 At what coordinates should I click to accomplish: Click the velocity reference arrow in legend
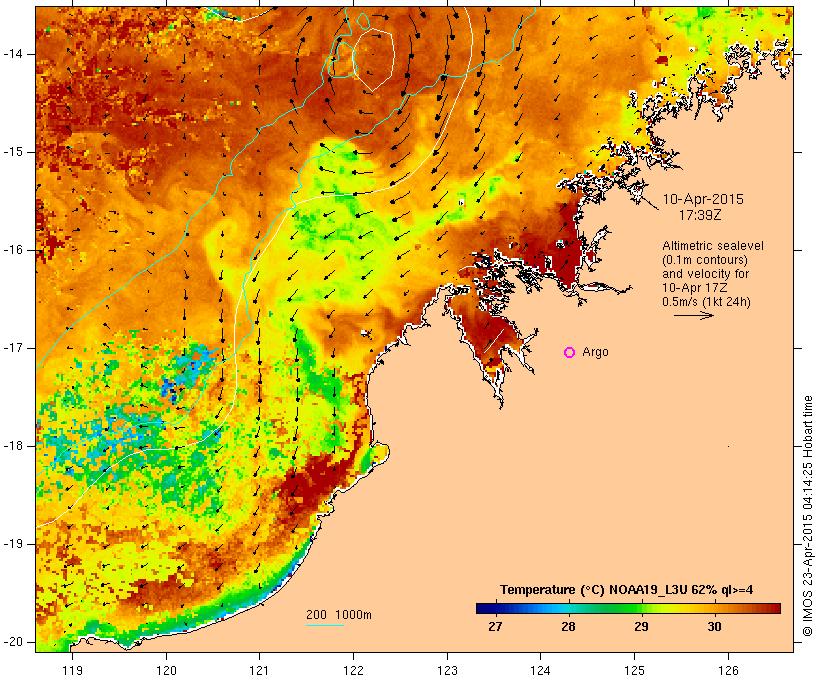click(x=693, y=315)
